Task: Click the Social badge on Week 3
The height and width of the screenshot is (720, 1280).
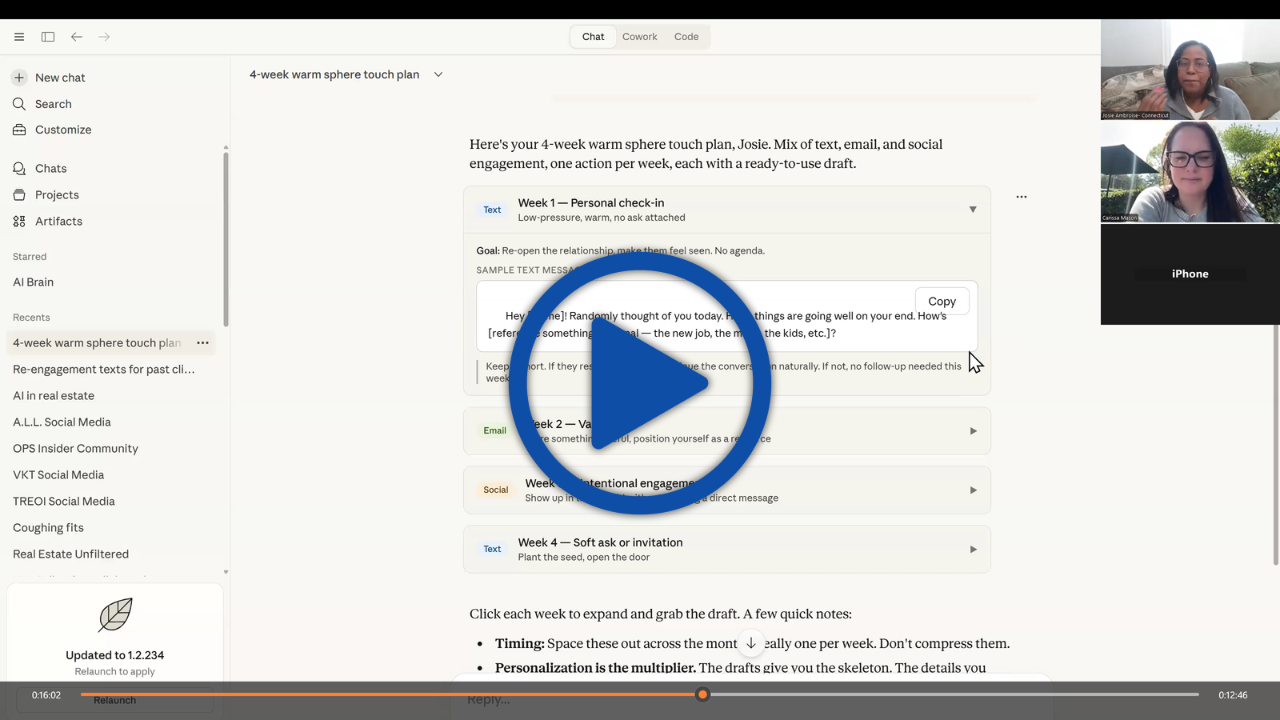Action: click(x=496, y=490)
